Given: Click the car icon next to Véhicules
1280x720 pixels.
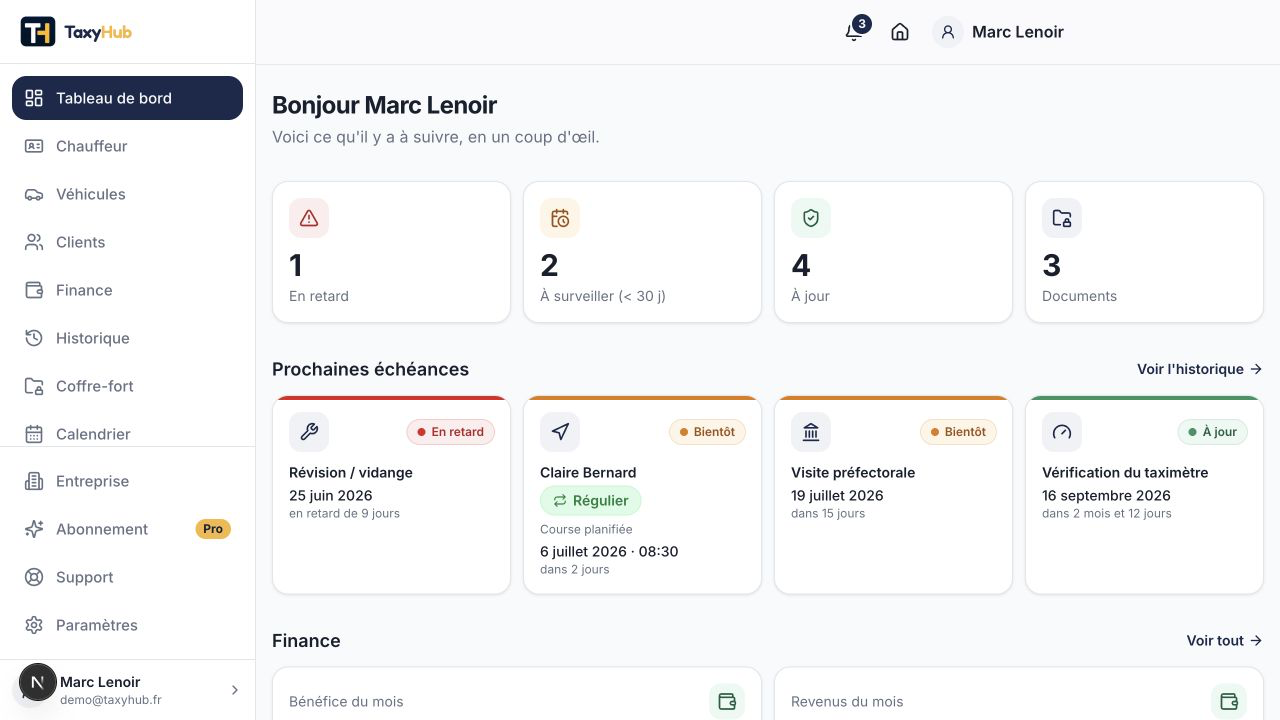Looking at the screenshot, I should tap(34, 194).
